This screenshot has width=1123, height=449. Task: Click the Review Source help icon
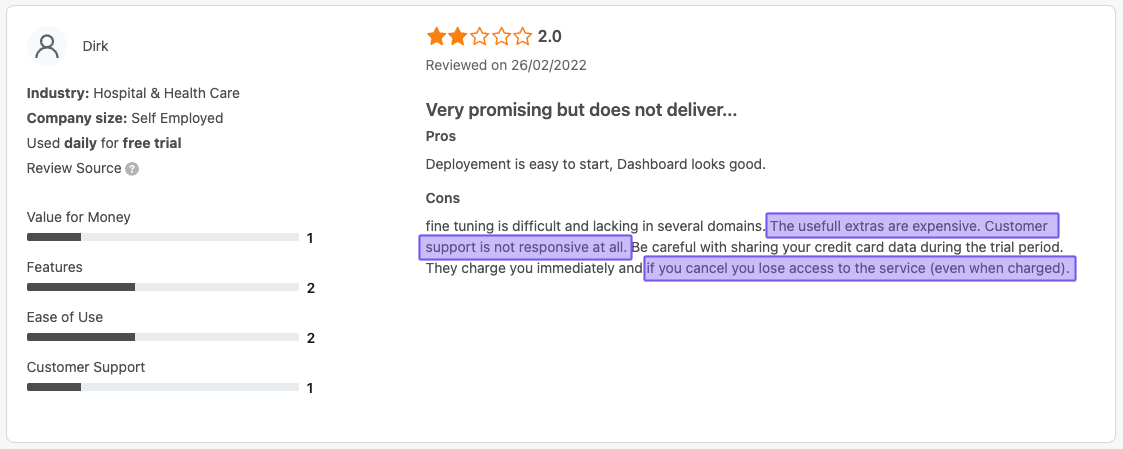click(132, 169)
